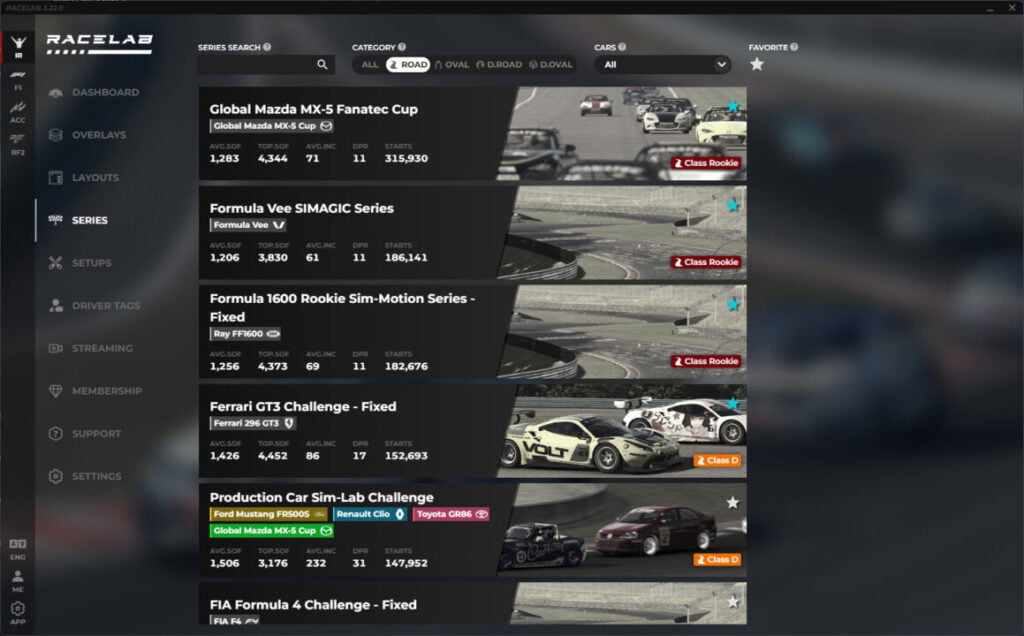Open Formula 1600 Rookie Sim-Motion Series title
Image resolution: width=1024 pixels, height=636 pixels.
[342, 308]
